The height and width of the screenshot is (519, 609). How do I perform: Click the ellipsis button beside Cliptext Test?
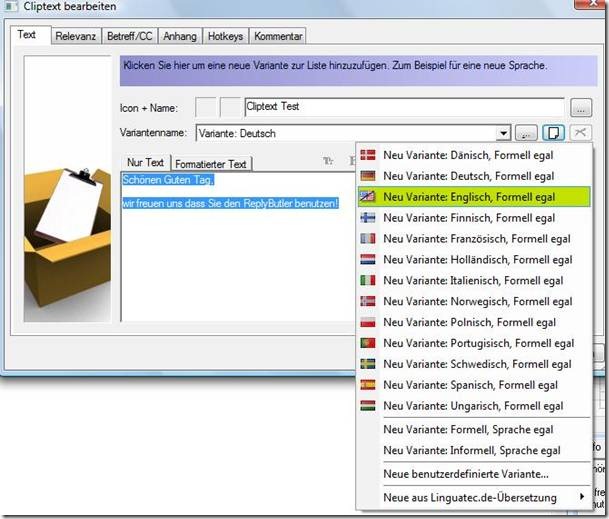click(581, 108)
